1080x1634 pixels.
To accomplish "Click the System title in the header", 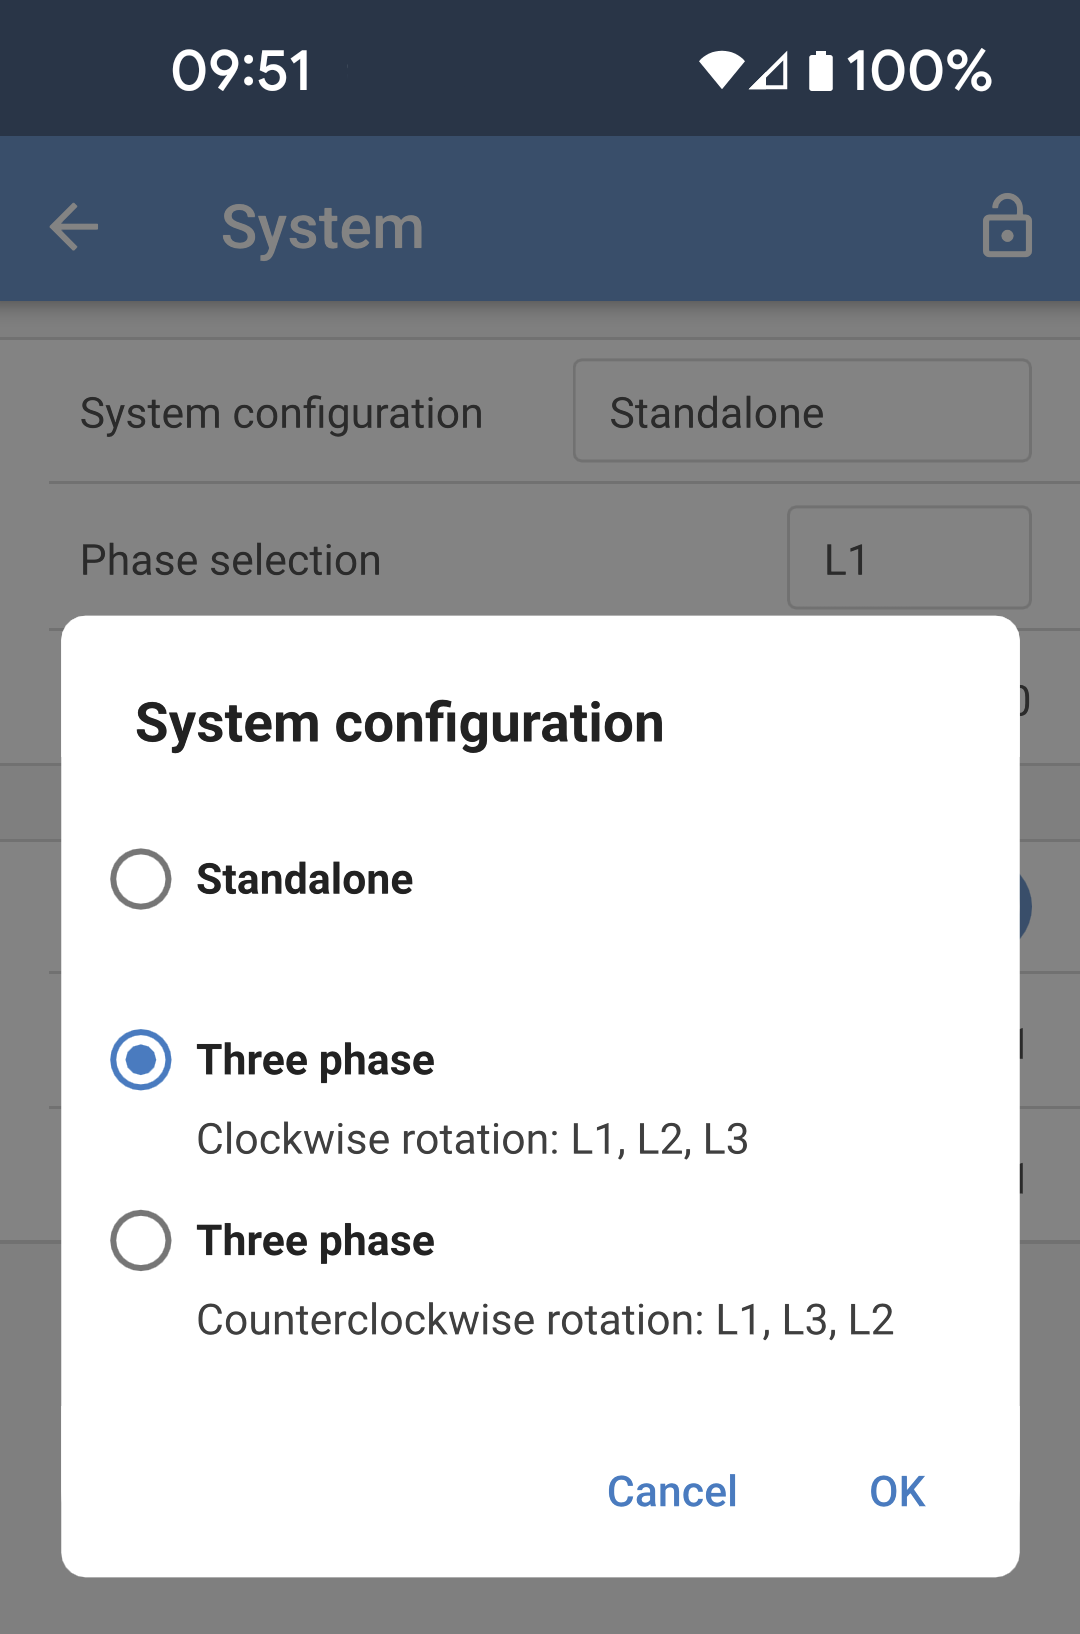I will pyautogui.click(x=321, y=226).
